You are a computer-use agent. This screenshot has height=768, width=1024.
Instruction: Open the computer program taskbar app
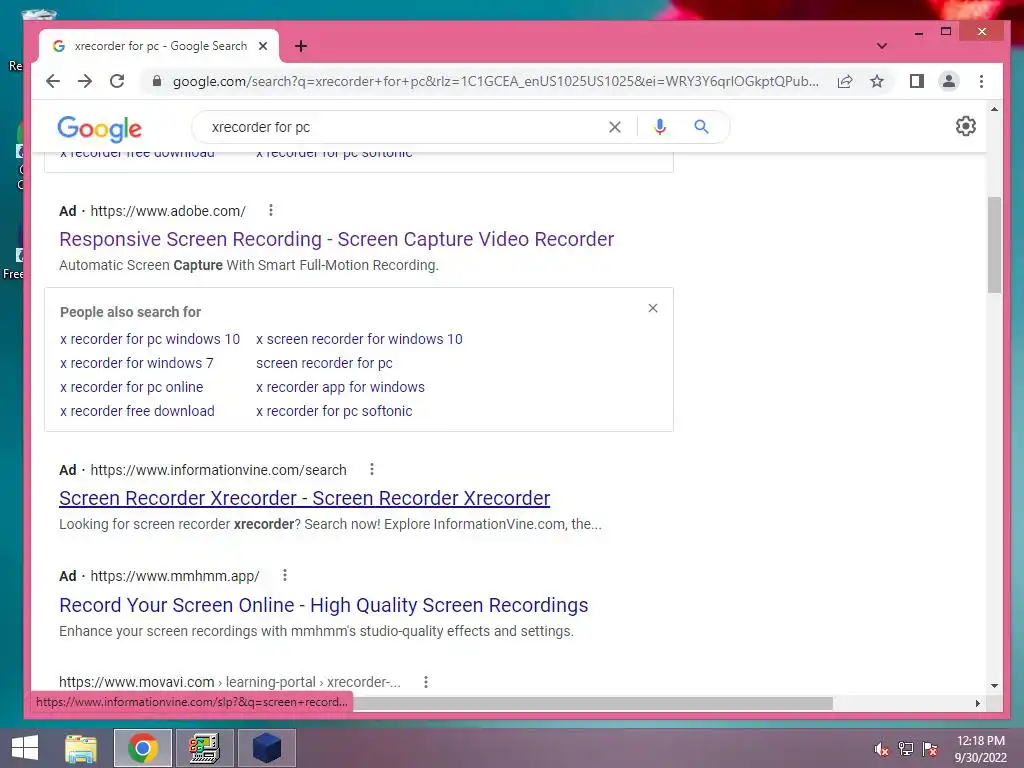click(204, 748)
